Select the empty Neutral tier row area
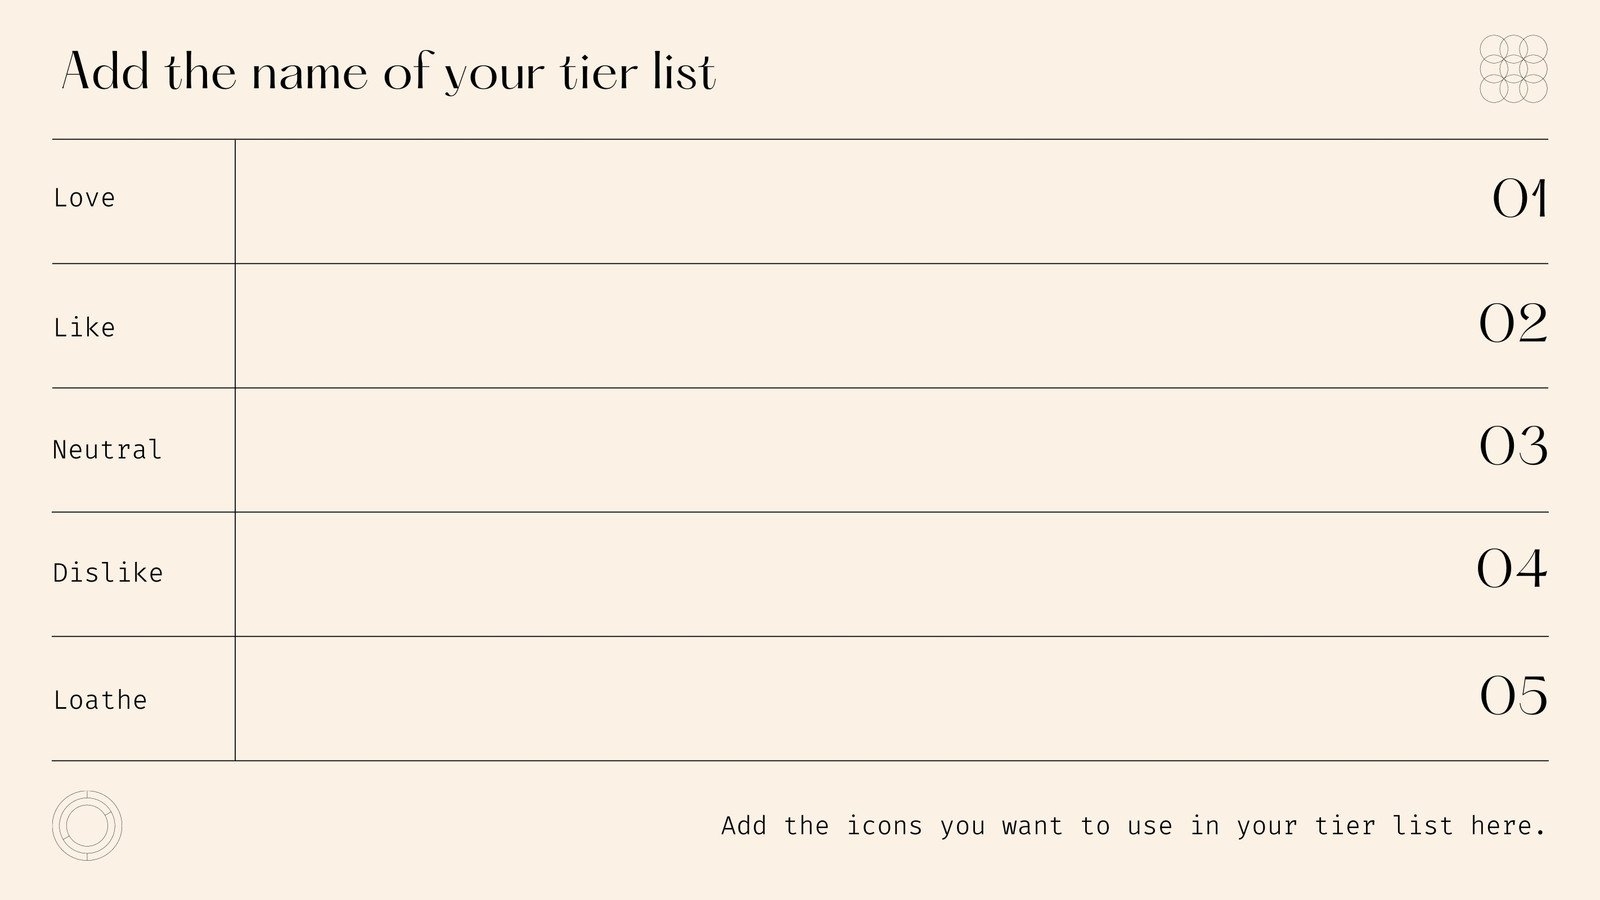The image size is (1600, 900). 850,450
